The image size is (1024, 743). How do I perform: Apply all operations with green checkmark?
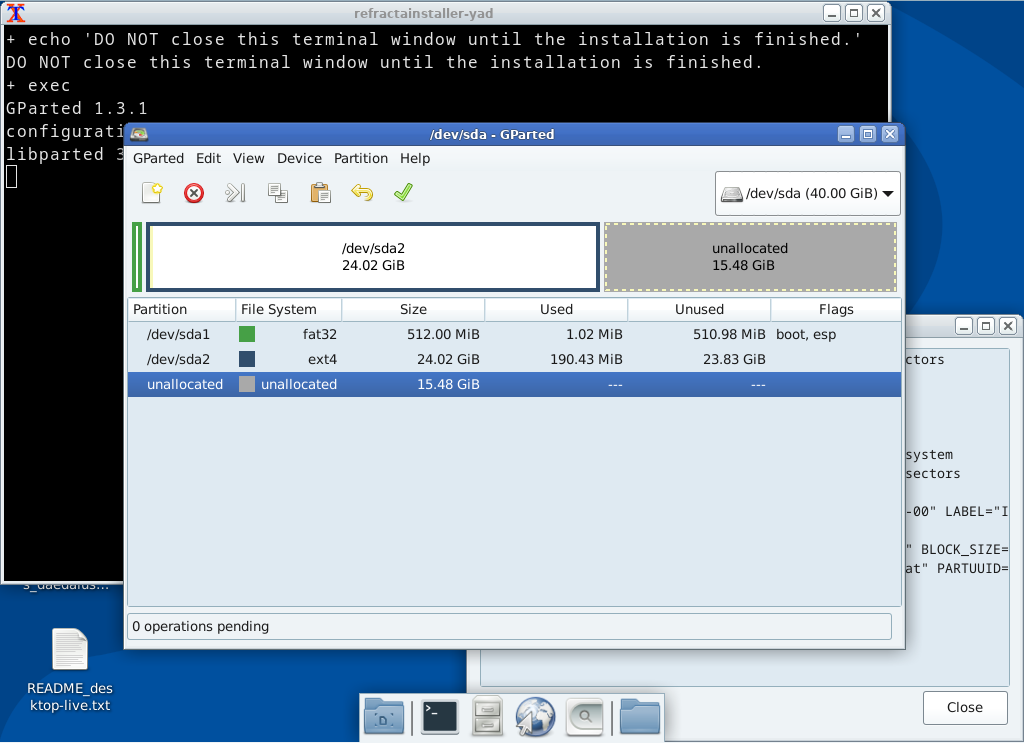403,193
